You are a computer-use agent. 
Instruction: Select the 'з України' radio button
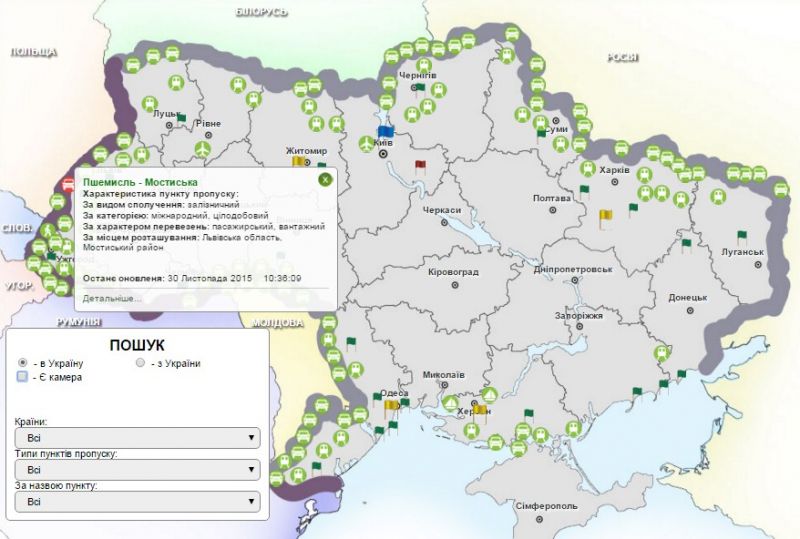click(141, 362)
